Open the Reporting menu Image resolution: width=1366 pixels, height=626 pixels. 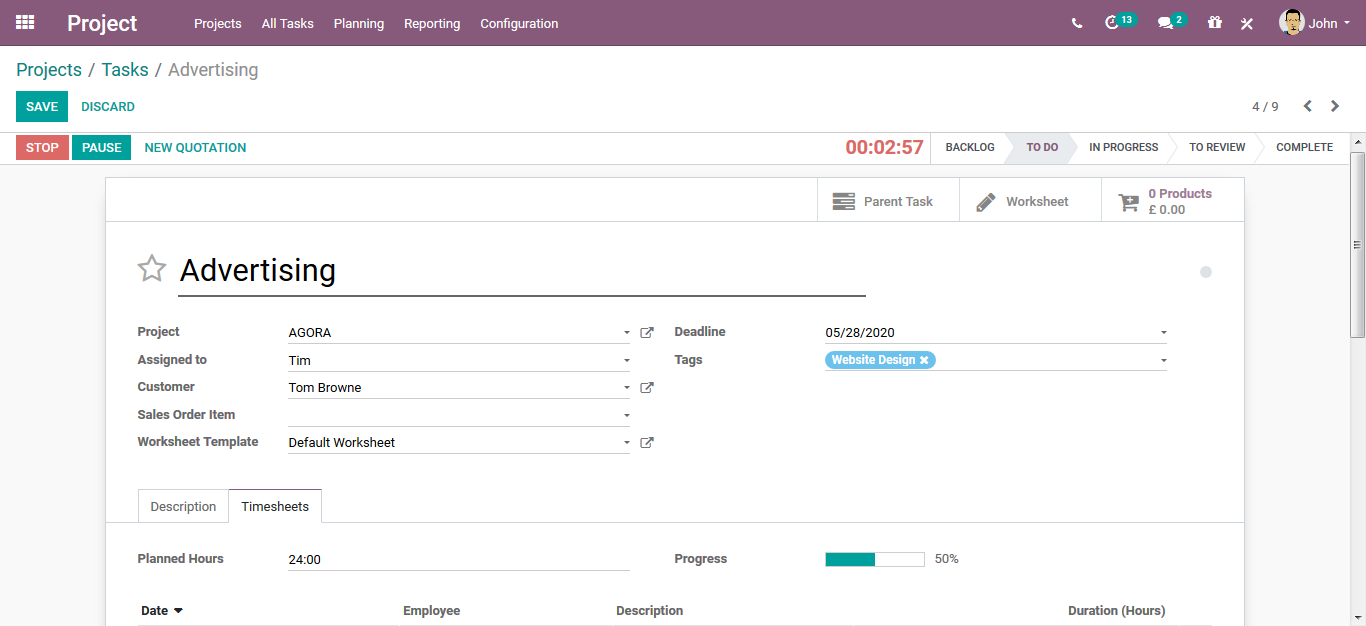click(x=432, y=23)
